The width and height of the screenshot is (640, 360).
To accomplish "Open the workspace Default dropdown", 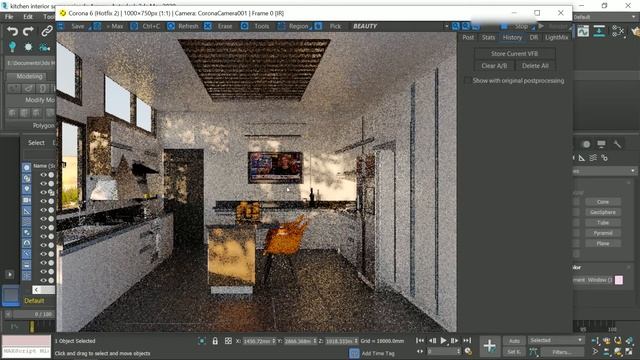I will coord(605,17).
